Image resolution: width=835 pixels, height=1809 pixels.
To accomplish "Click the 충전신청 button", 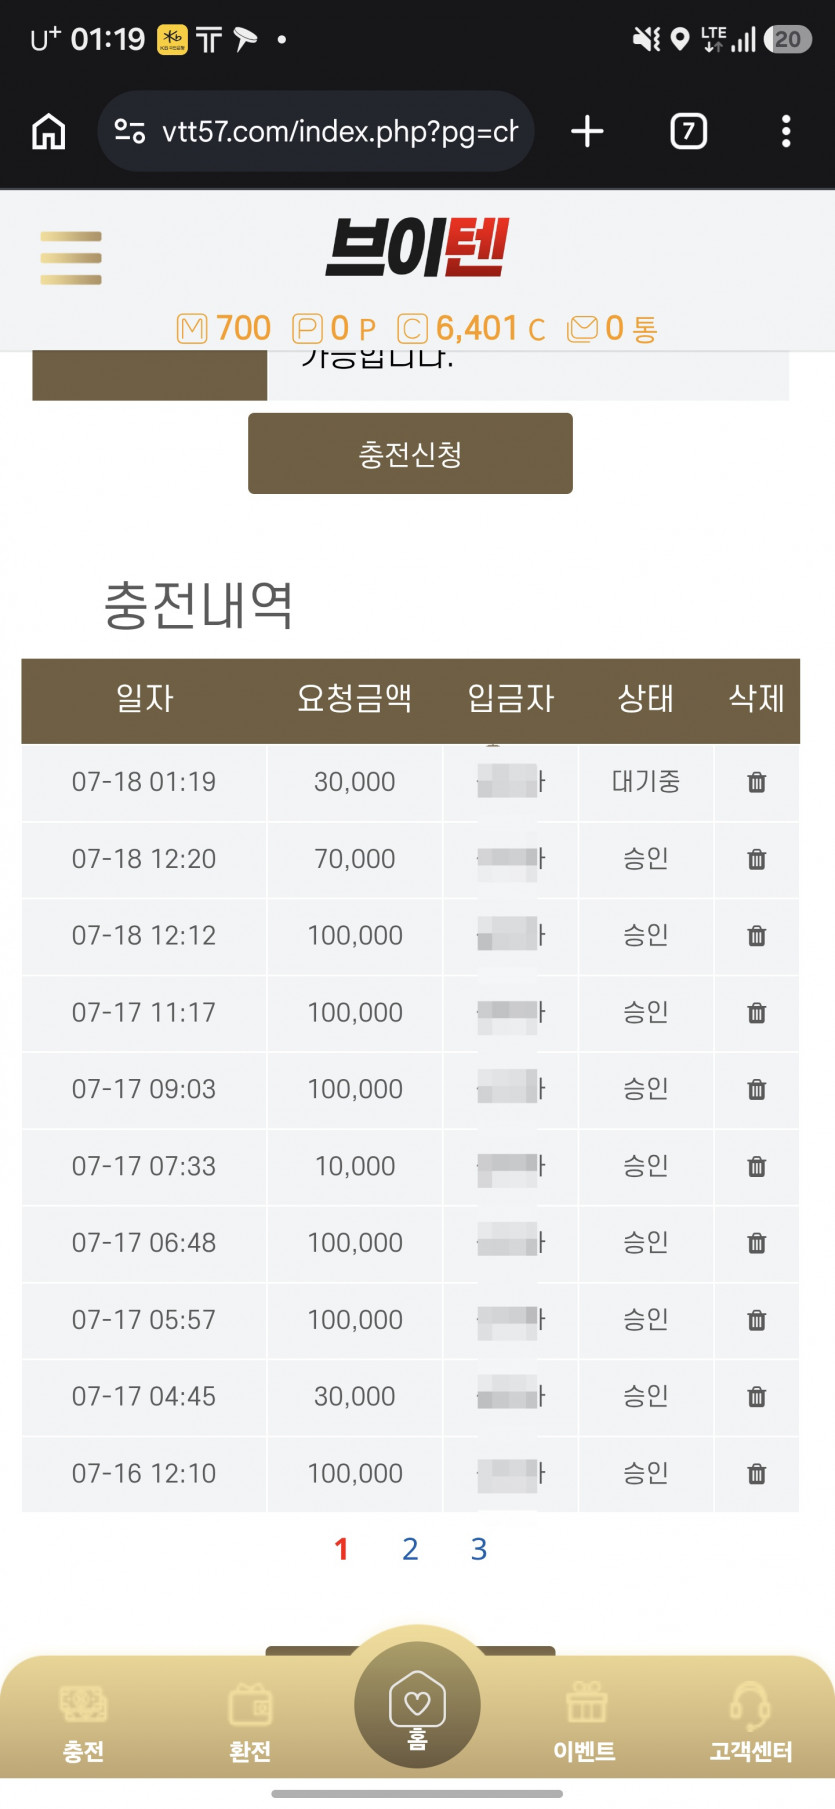I will pyautogui.click(x=410, y=453).
